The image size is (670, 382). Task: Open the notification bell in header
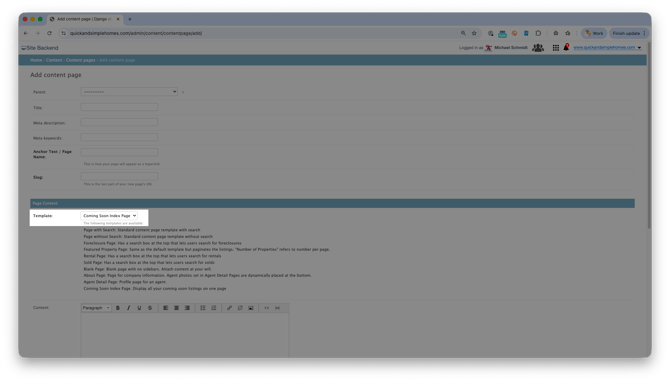click(566, 47)
